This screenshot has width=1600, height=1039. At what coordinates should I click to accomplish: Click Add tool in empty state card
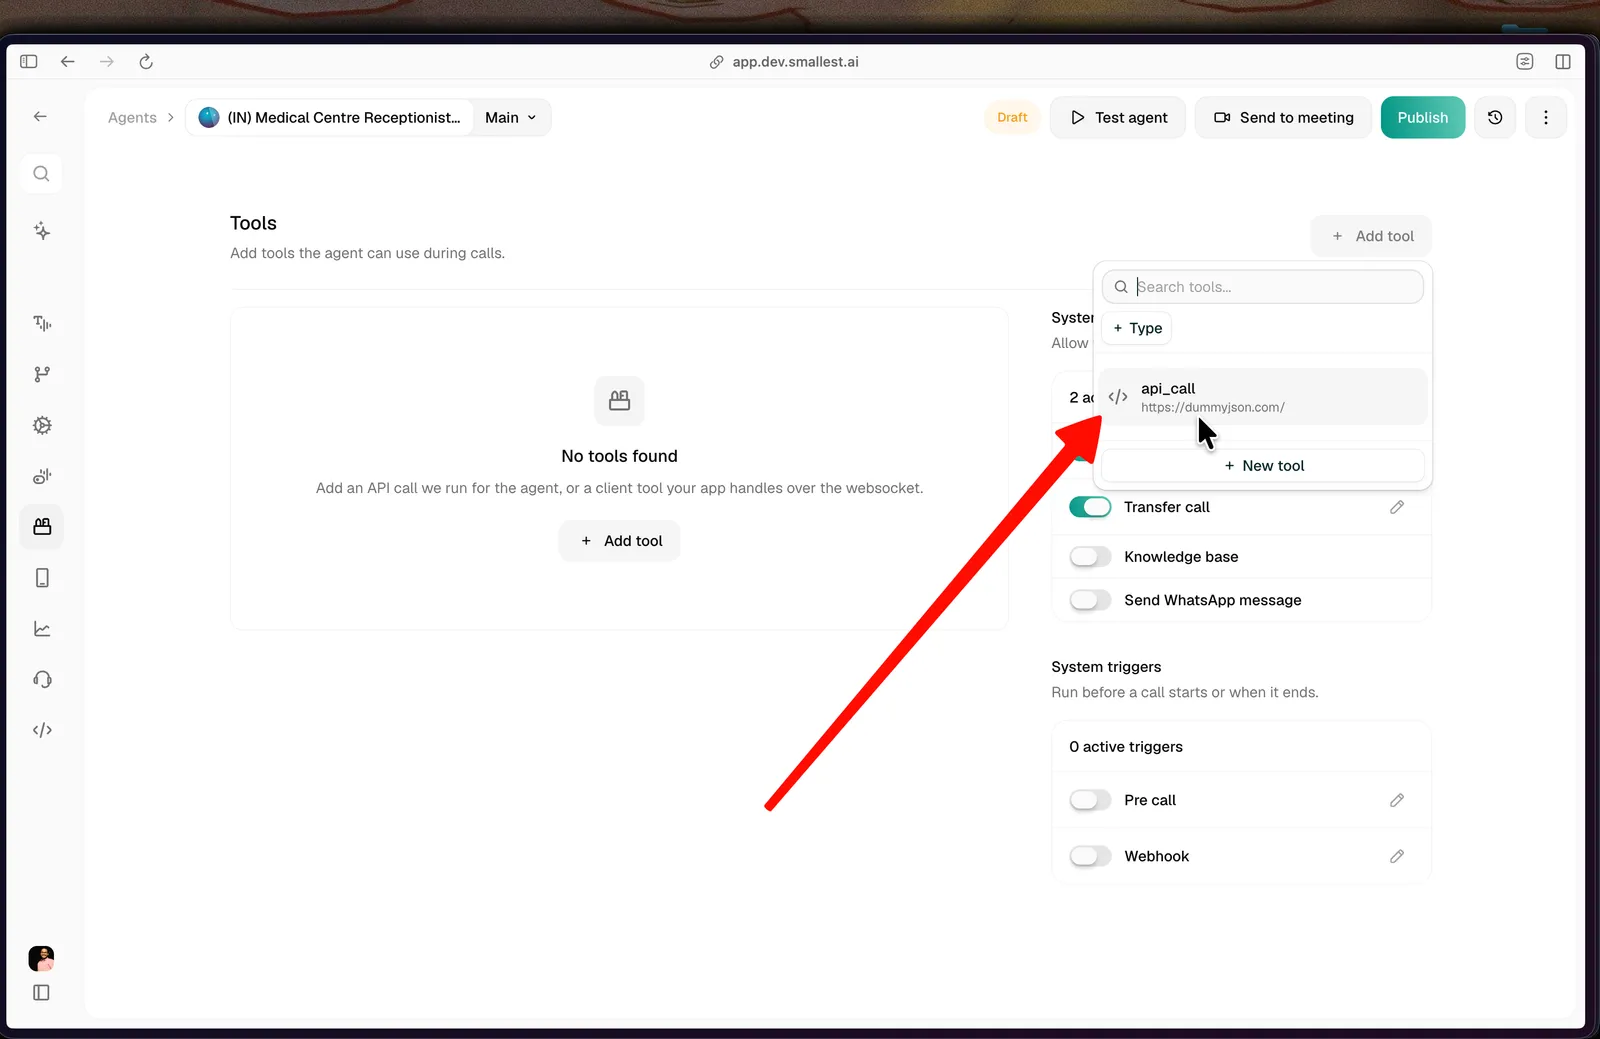click(620, 541)
